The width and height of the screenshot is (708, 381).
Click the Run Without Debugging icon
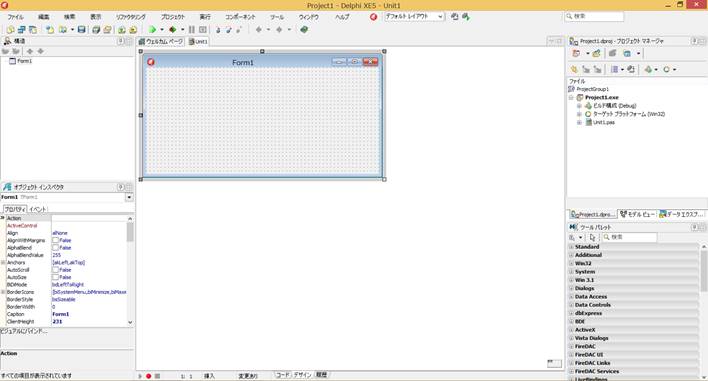pyautogui.click(x=172, y=29)
